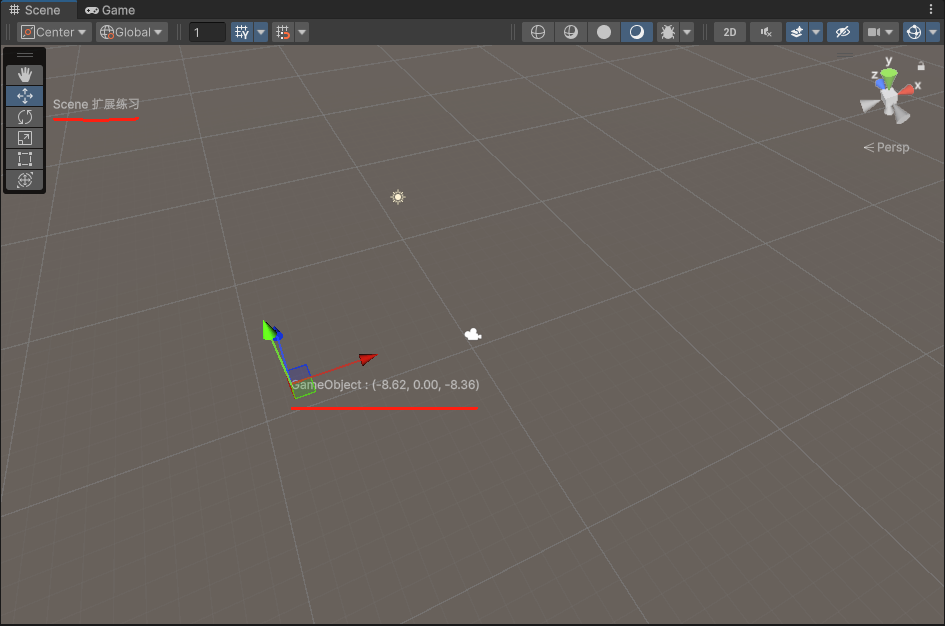945x626 pixels.
Task: Toggle scene effects button
Action: point(797,32)
